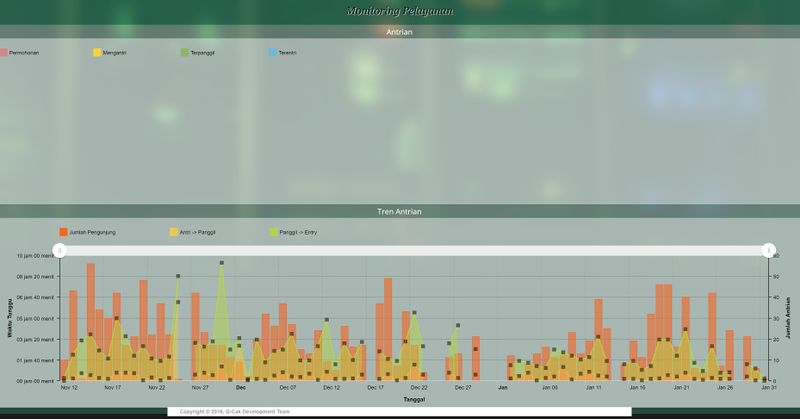Toggle the Mengantri legend swatch
Viewport: 800px width, 419px height.
click(97, 53)
